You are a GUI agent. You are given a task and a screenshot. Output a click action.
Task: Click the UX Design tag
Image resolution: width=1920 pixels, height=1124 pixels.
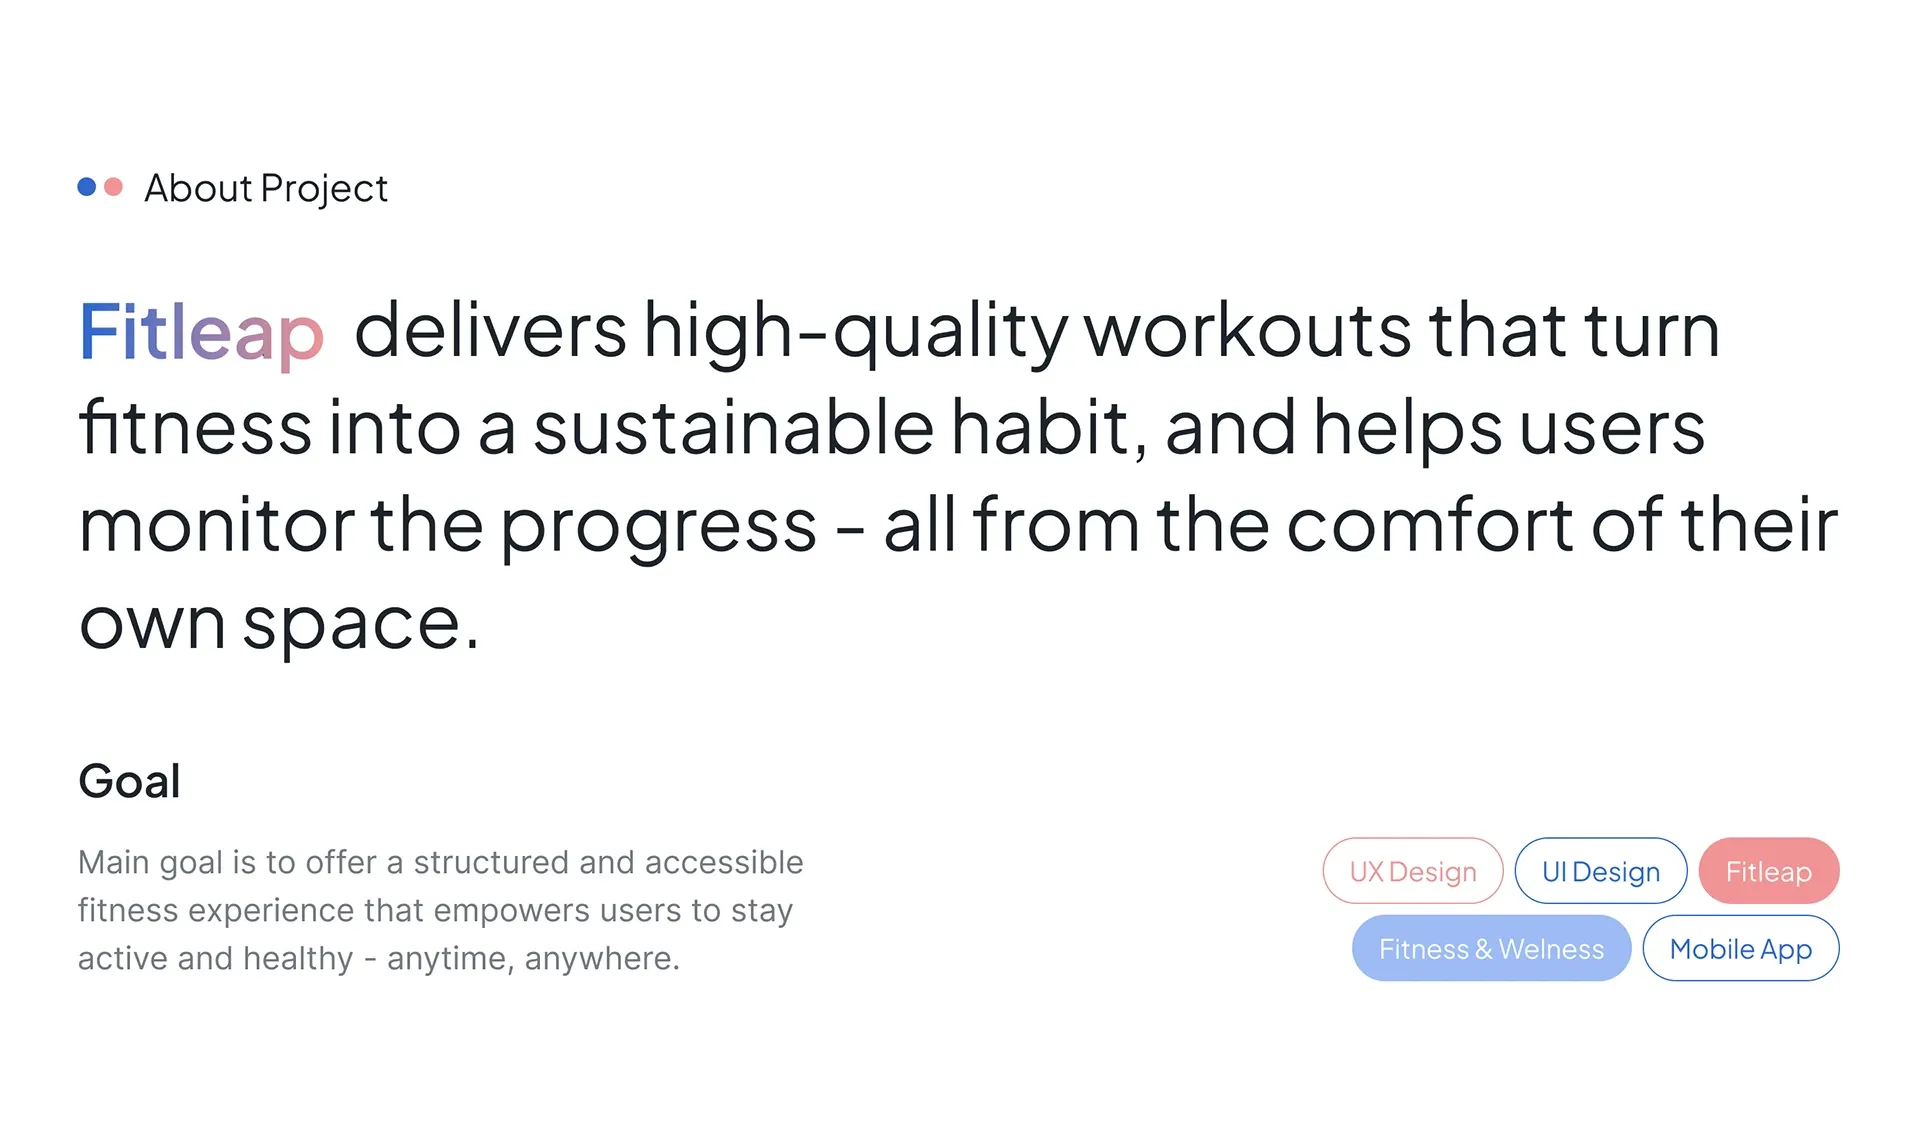click(x=1412, y=871)
